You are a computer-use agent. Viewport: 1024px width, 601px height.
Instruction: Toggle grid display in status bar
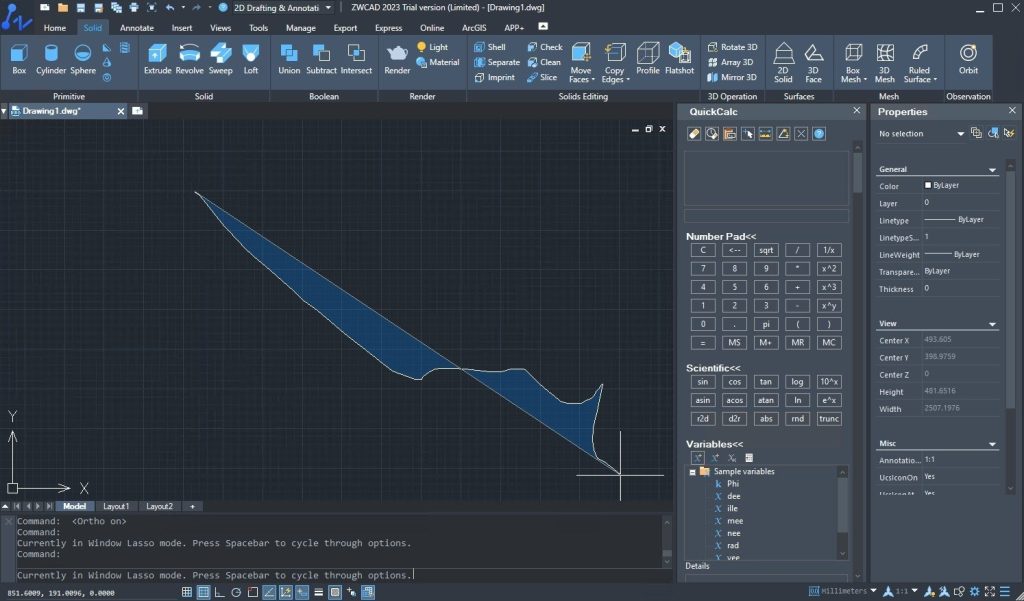pos(204,592)
